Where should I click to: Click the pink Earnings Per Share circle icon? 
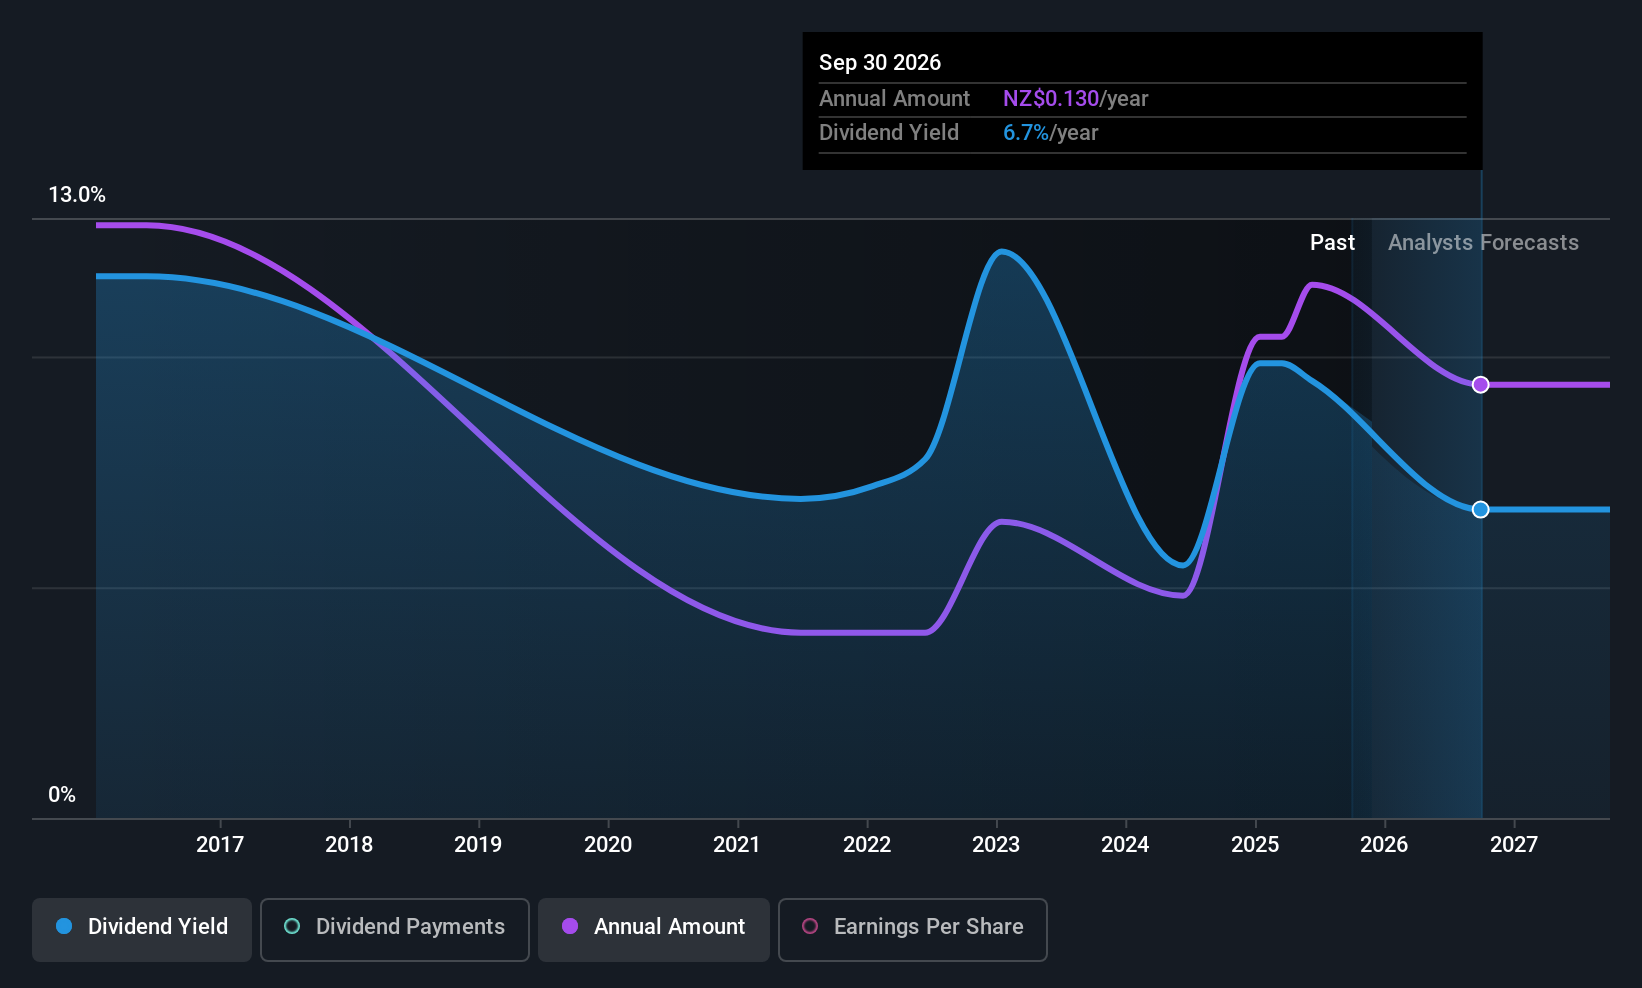[x=808, y=927]
